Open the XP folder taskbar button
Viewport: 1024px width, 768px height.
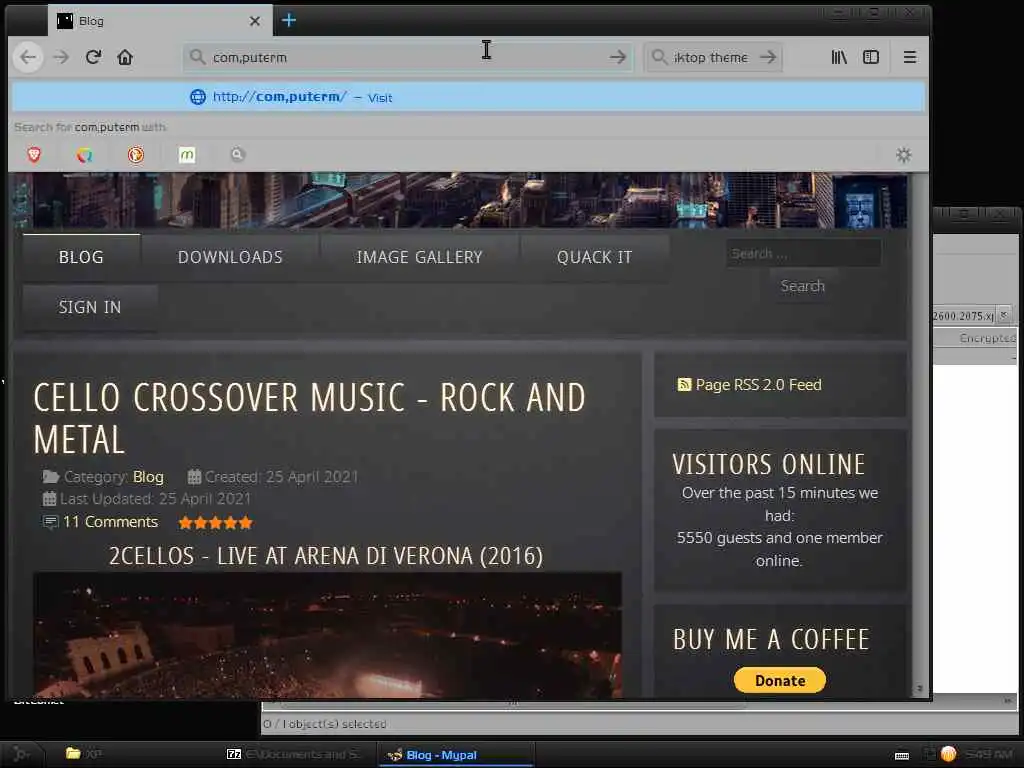tap(84, 754)
